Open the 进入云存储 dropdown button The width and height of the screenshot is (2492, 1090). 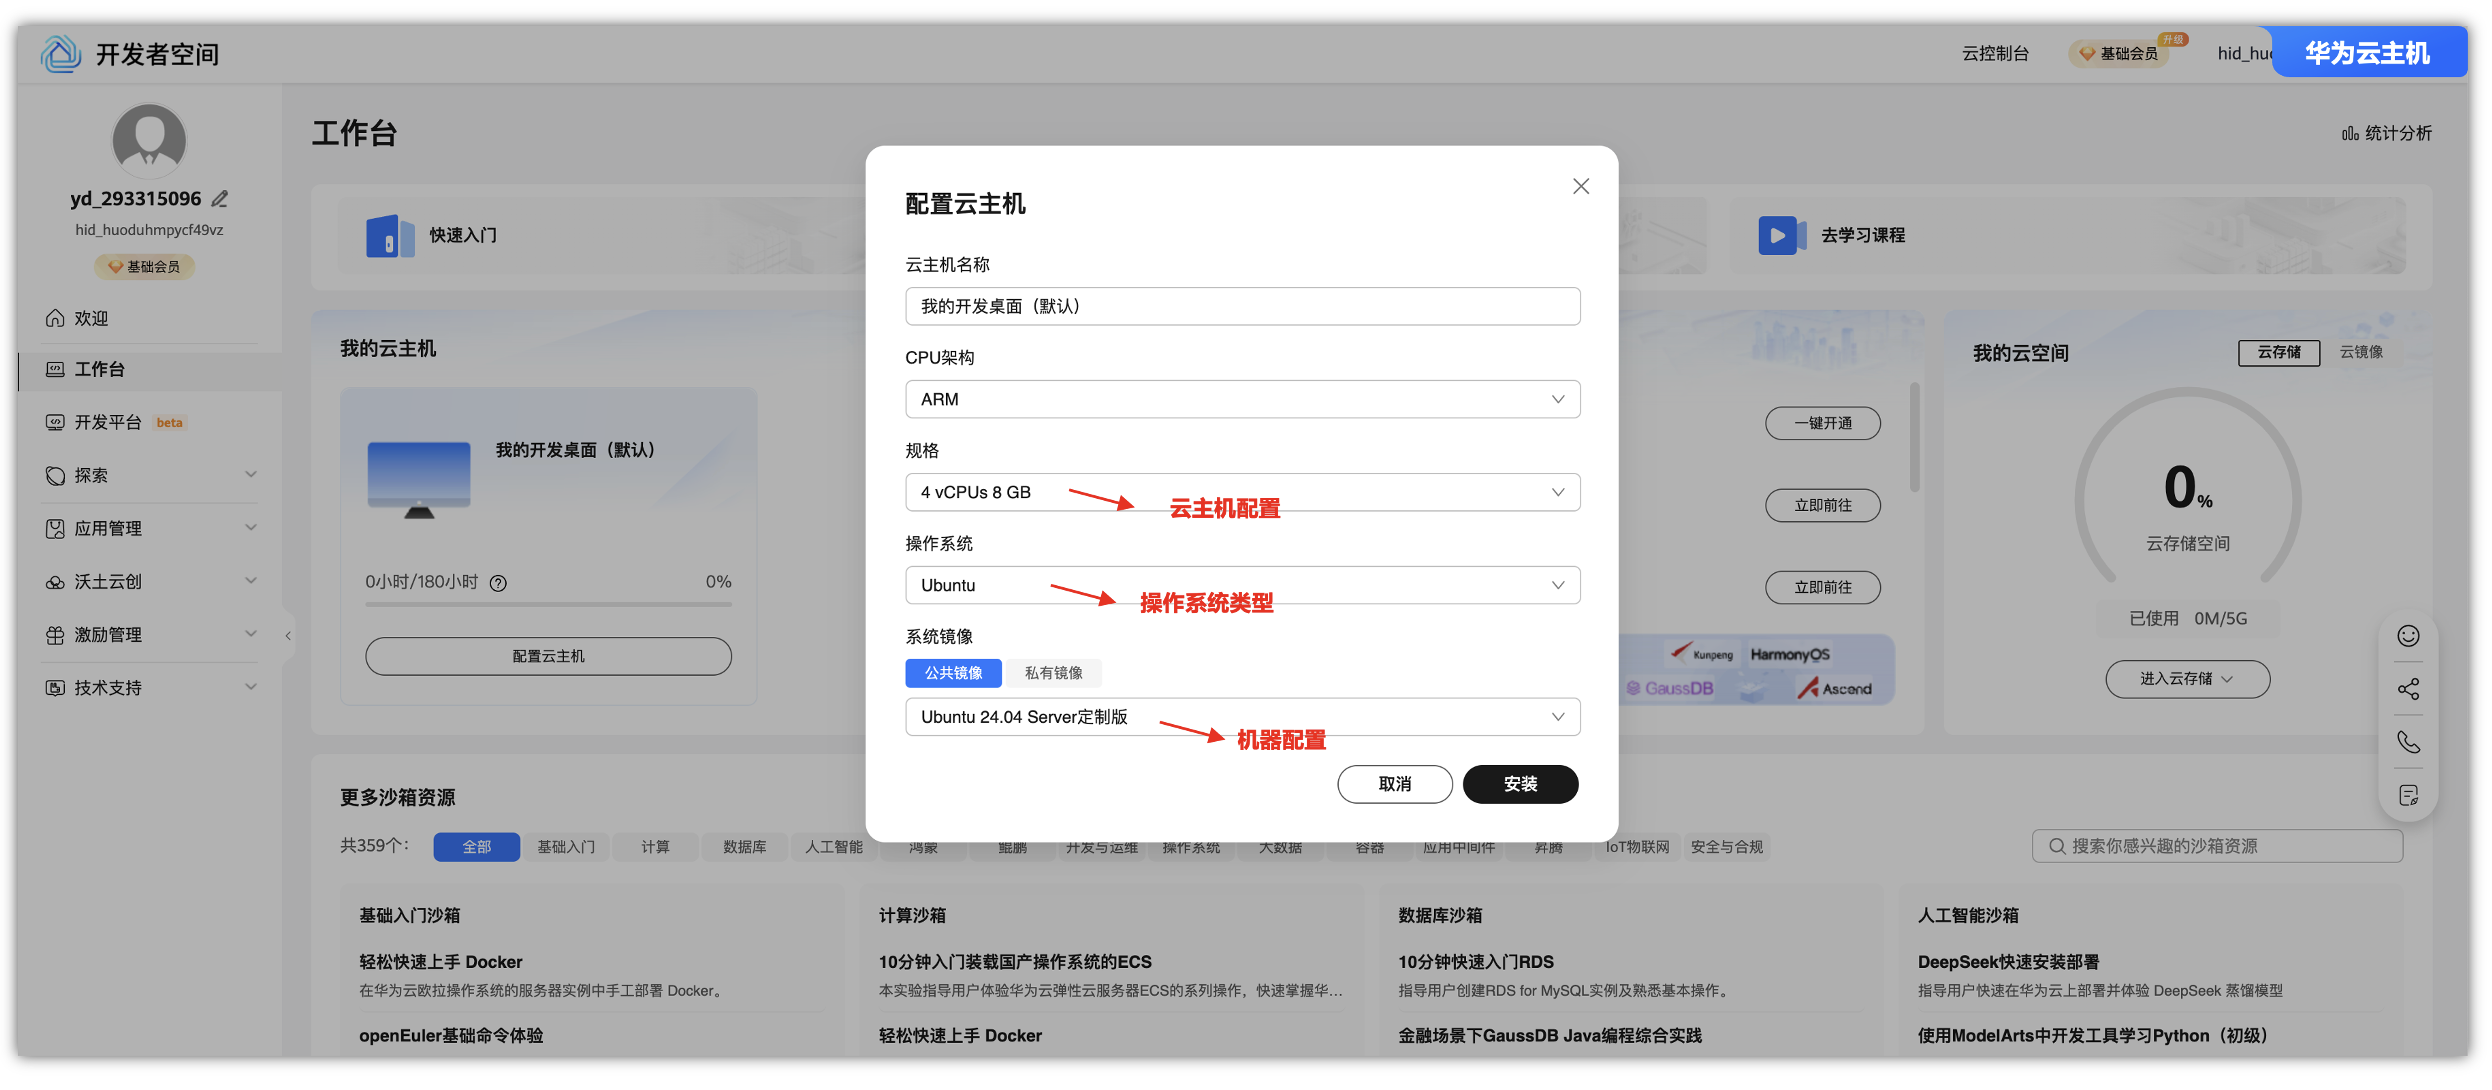2188,679
